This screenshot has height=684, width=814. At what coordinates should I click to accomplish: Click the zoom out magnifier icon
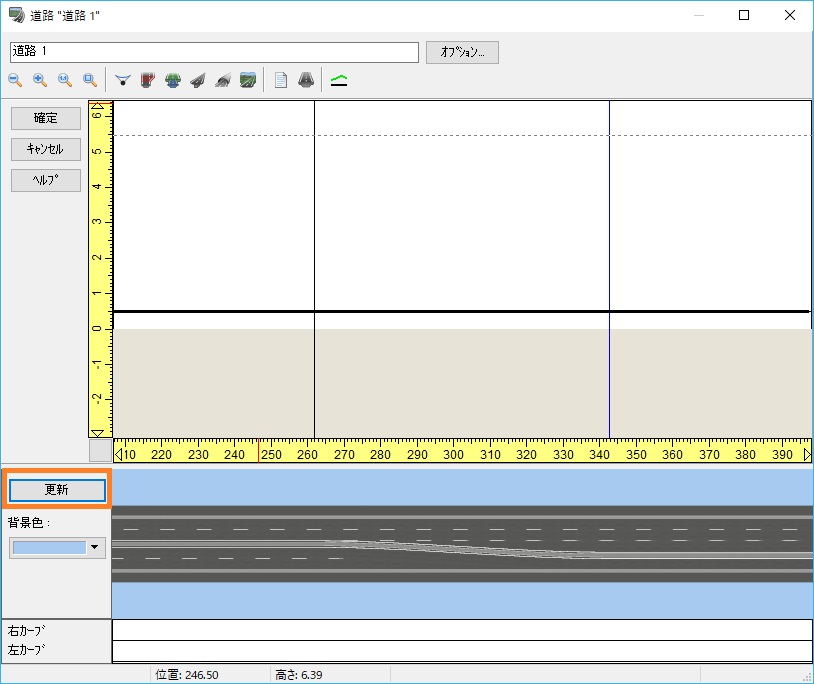click(15, 80)
